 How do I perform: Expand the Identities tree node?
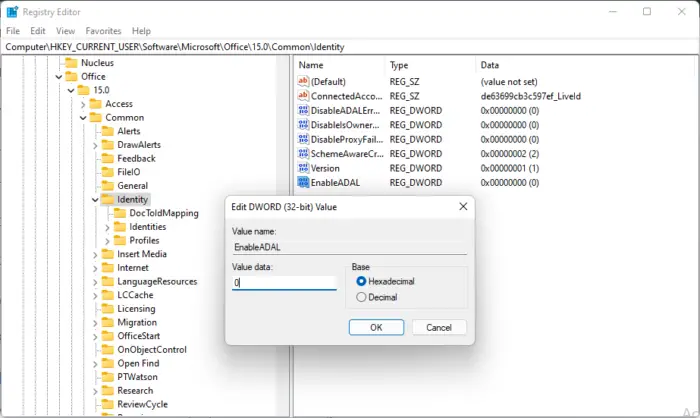click(x=107, y=227)
